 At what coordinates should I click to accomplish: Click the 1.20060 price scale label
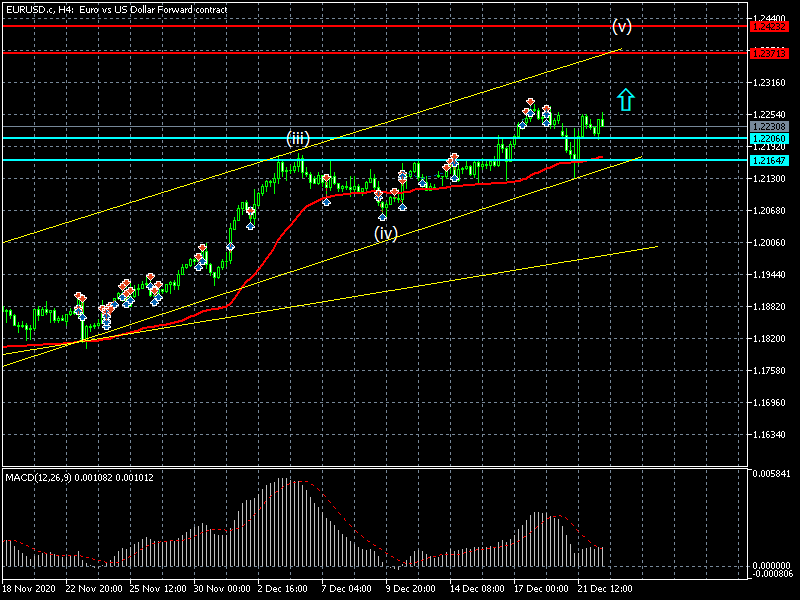(771, 242)
